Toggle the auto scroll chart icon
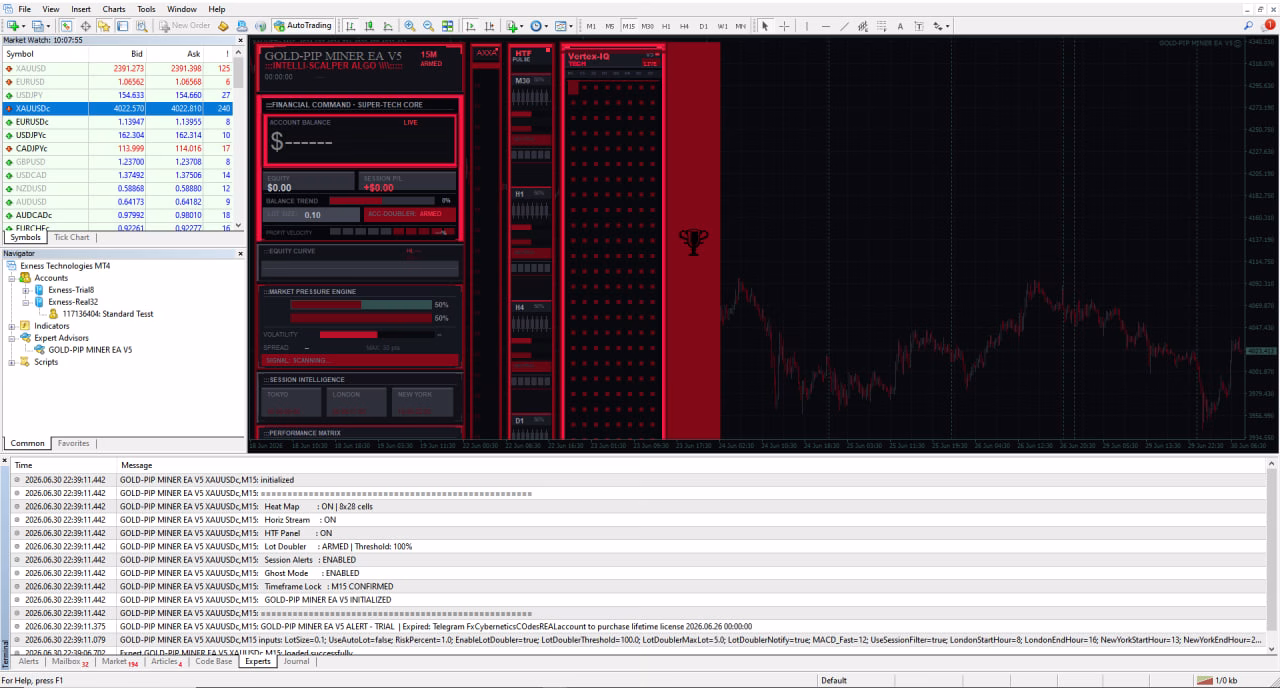The height and width of the screenshot is (688, 1280). (470, 25)
